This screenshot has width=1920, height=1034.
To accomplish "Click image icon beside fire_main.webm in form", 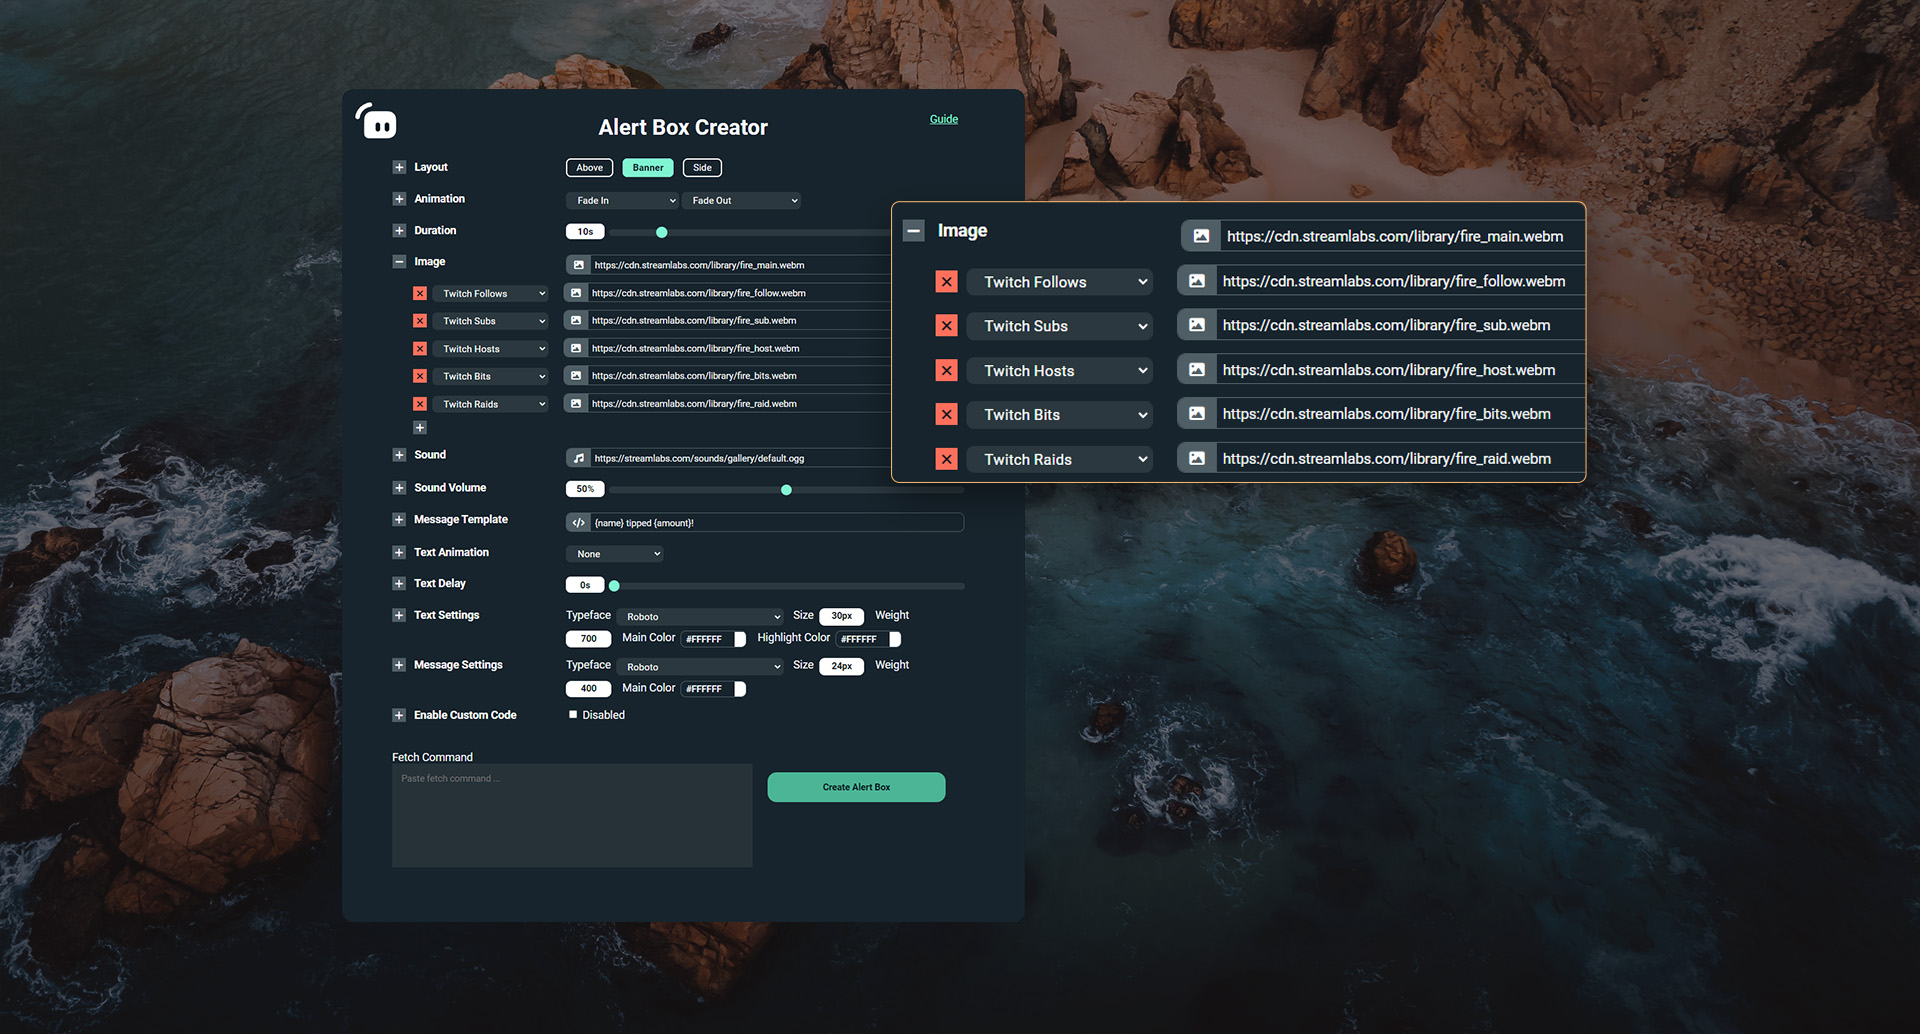I will (578, 265).
